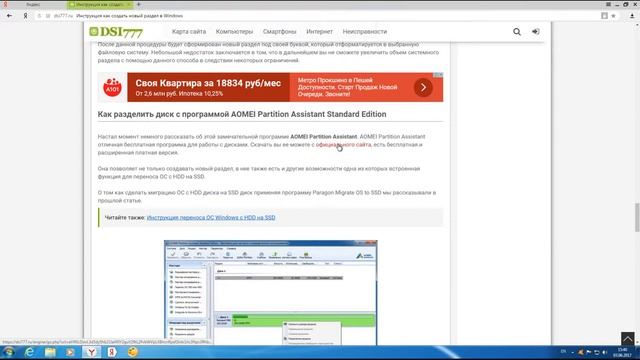Screen dimensions: 640x360
Task: Open the site search magnifier icon
Action: tap(517, 31)
